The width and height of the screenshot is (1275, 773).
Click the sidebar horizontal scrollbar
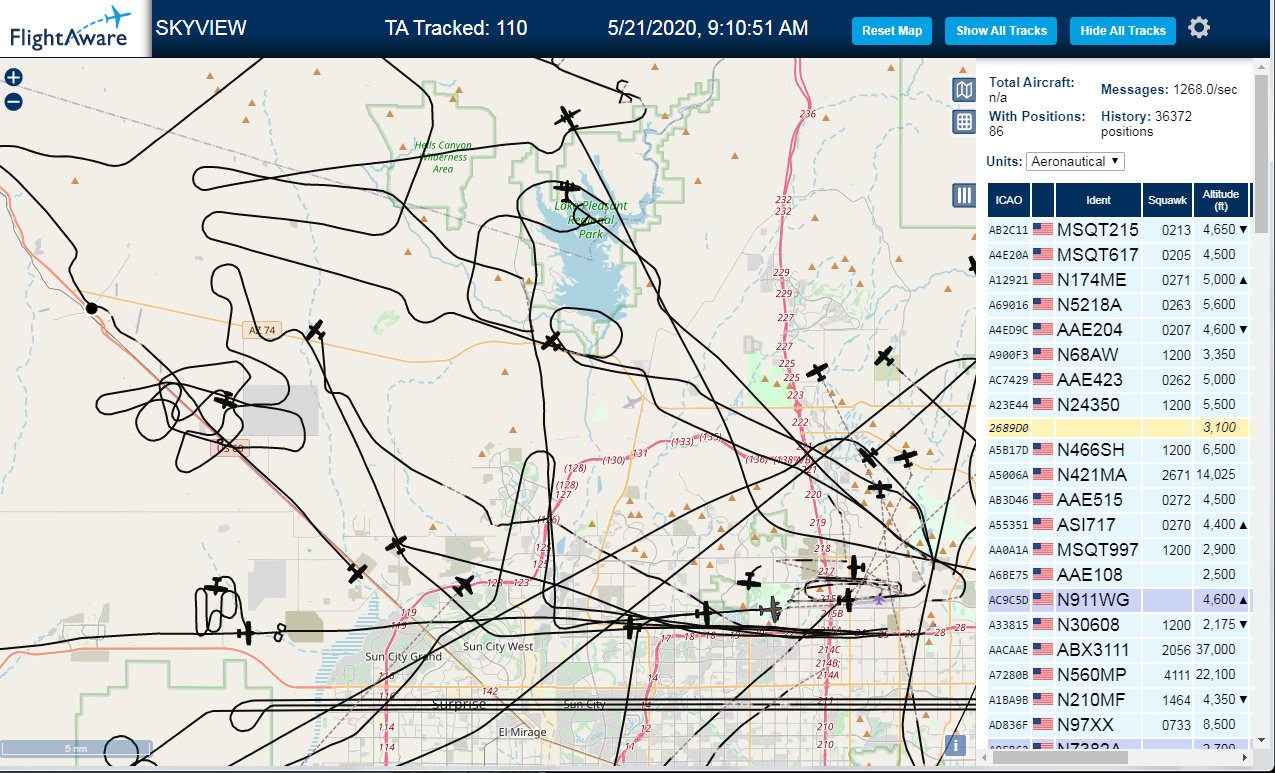pos(1058,757)
